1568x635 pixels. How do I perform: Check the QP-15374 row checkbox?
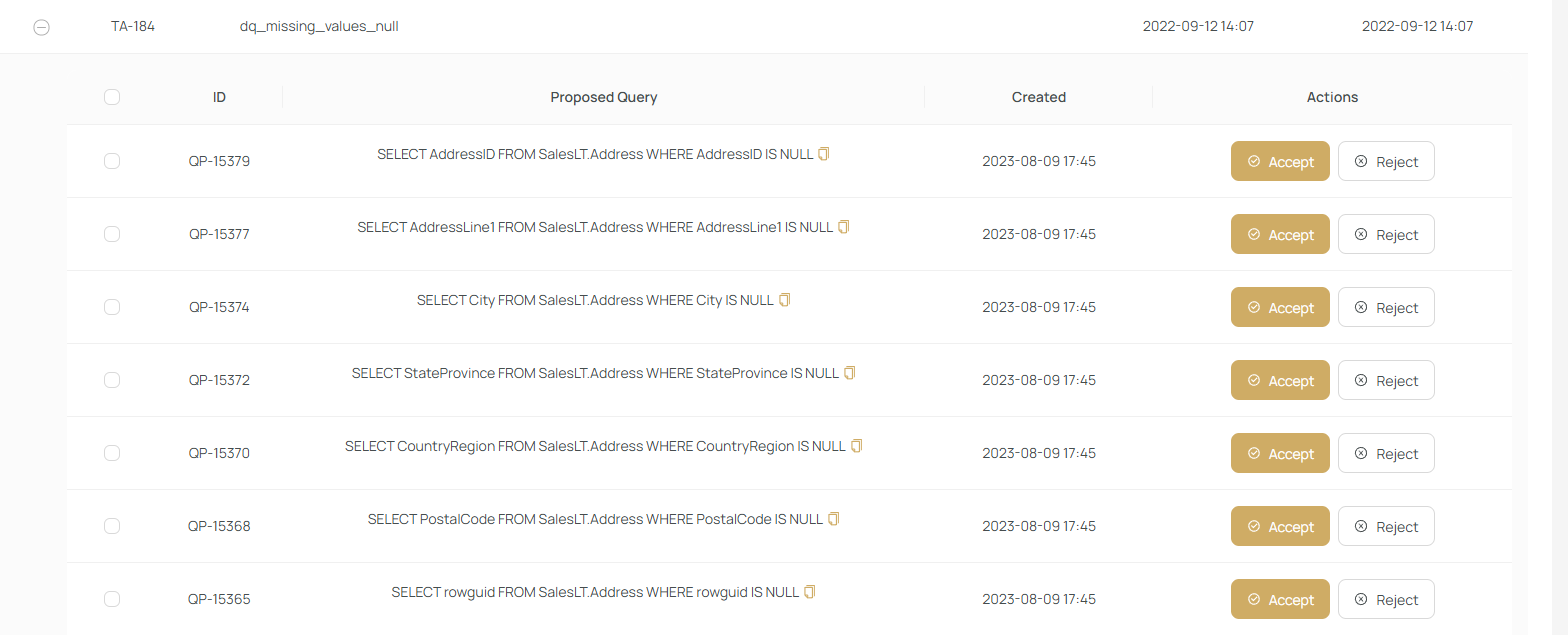(112, 307)
